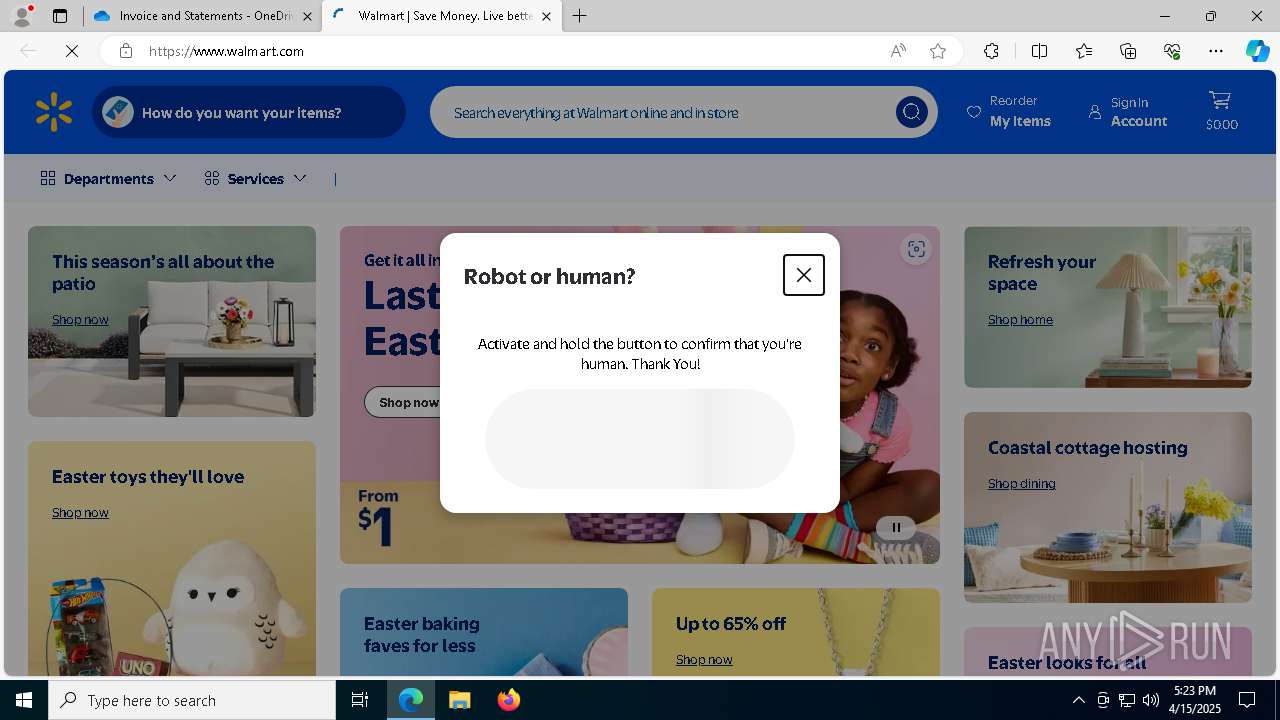Show hidden system tray icons
Viewport: 1280px width, 720px height.
1078,700
